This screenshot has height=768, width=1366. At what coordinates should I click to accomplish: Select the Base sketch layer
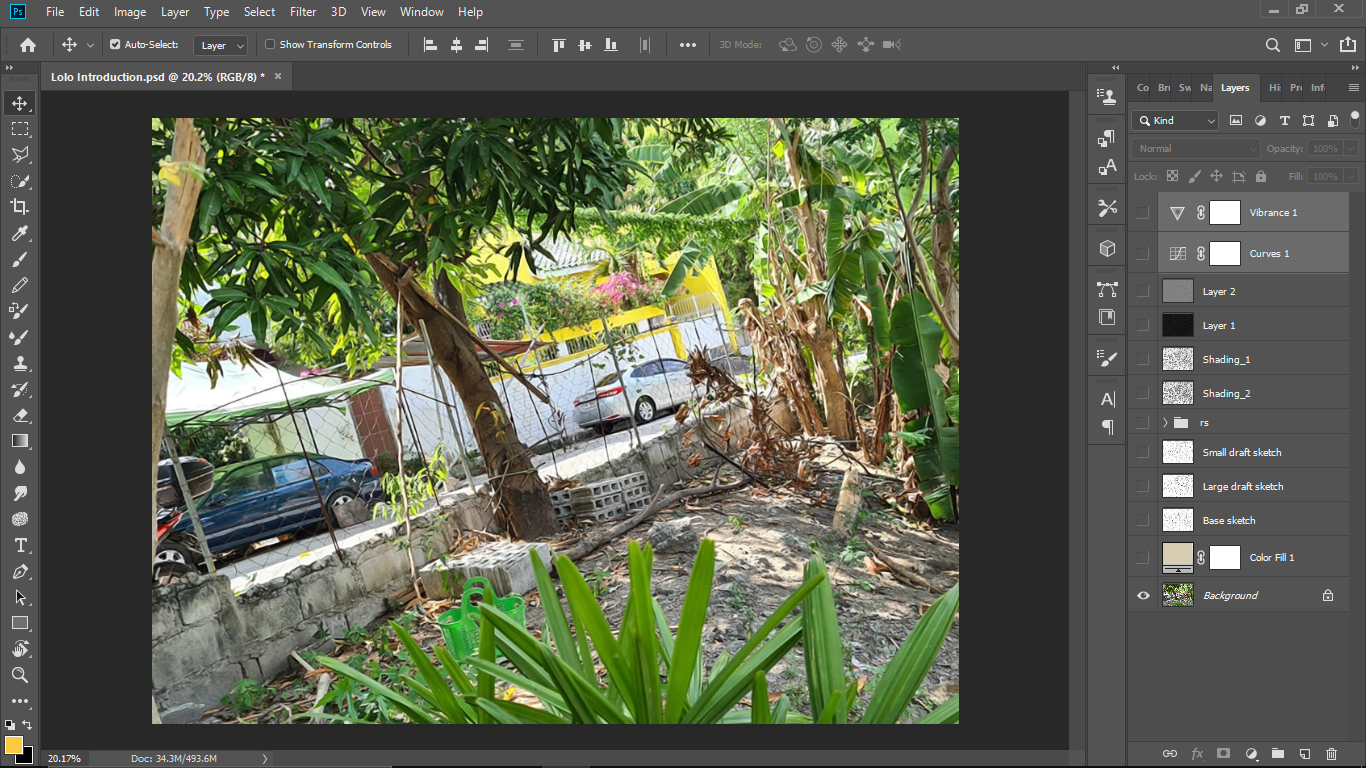tap(1229, 520)
